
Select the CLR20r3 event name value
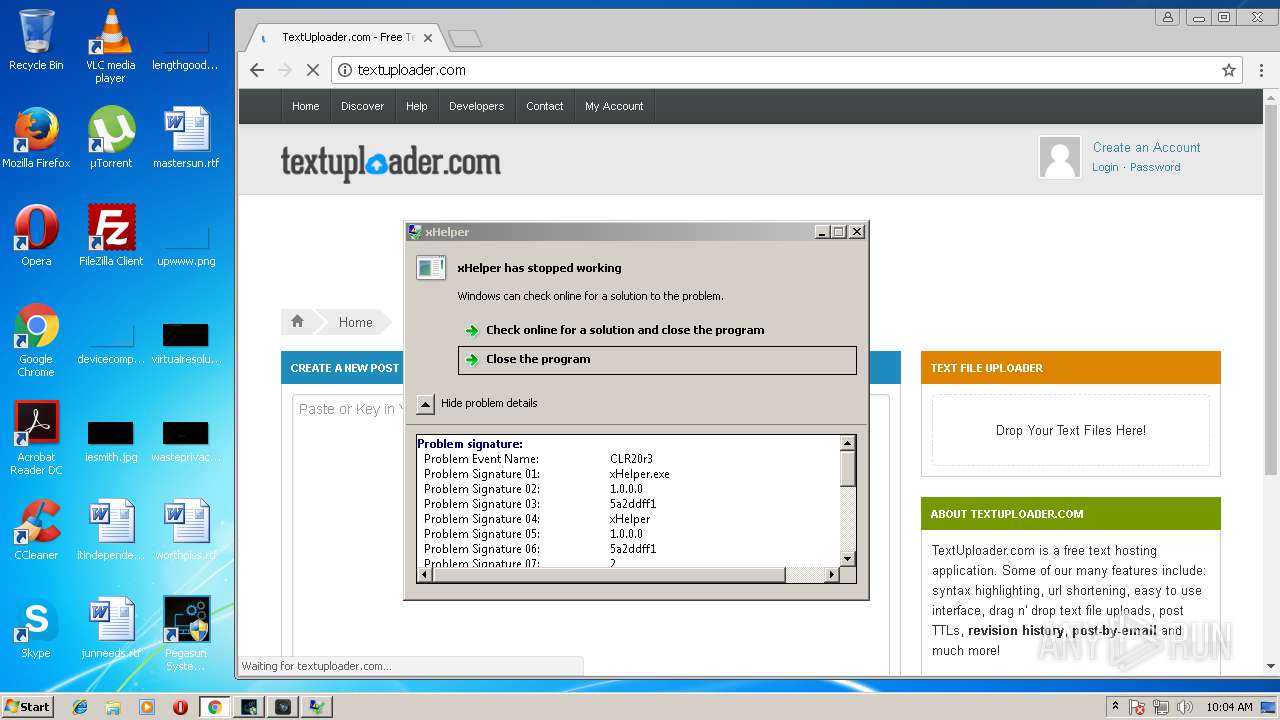click(631, 459)
